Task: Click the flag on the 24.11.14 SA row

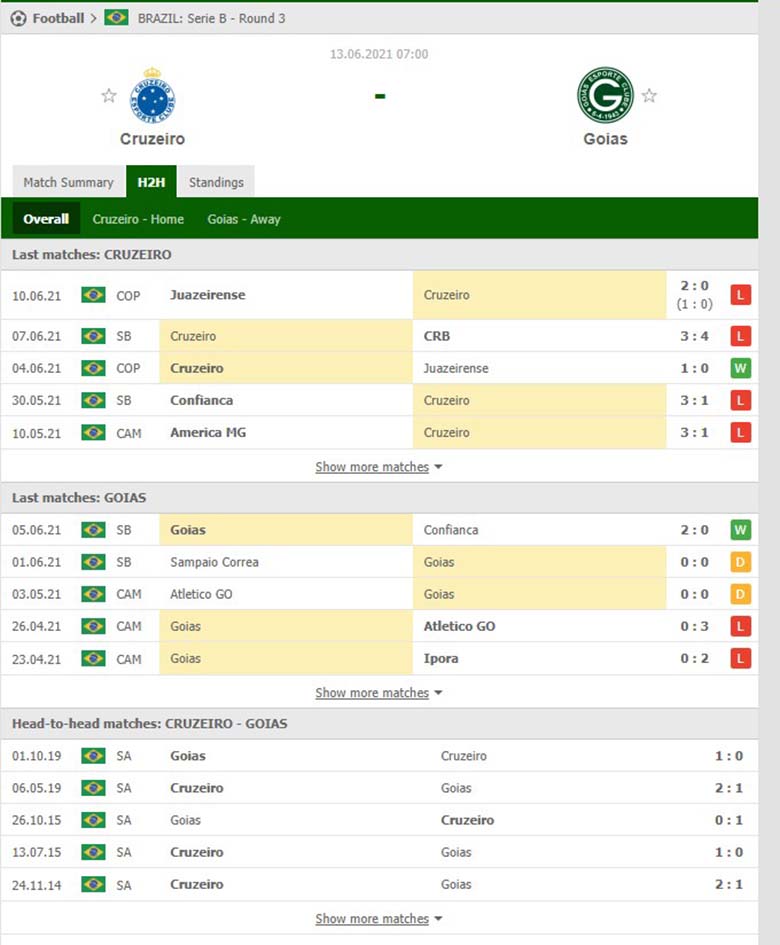Action: (93, 885)
